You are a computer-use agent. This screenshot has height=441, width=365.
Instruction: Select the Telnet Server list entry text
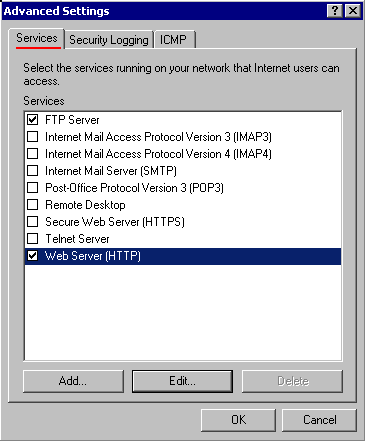[x=77, y=239]
